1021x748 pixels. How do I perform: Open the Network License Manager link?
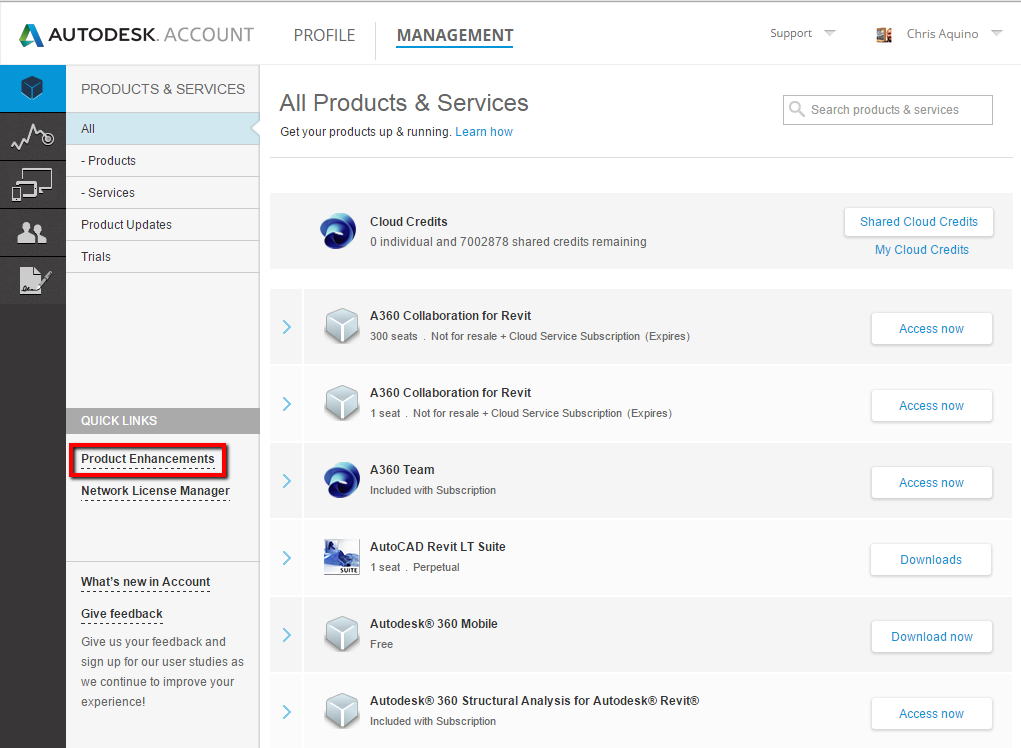coord(155,492)
